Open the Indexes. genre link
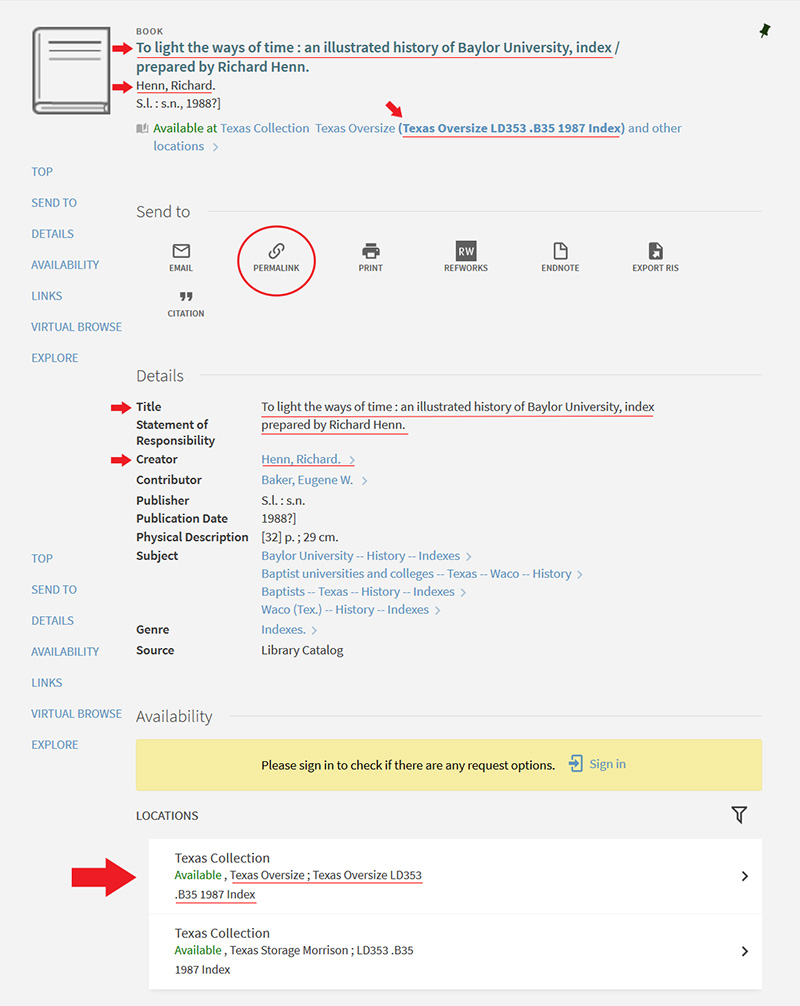This screenshot has width=800, height=1006. pyautogui.click(x=283, y=629)
